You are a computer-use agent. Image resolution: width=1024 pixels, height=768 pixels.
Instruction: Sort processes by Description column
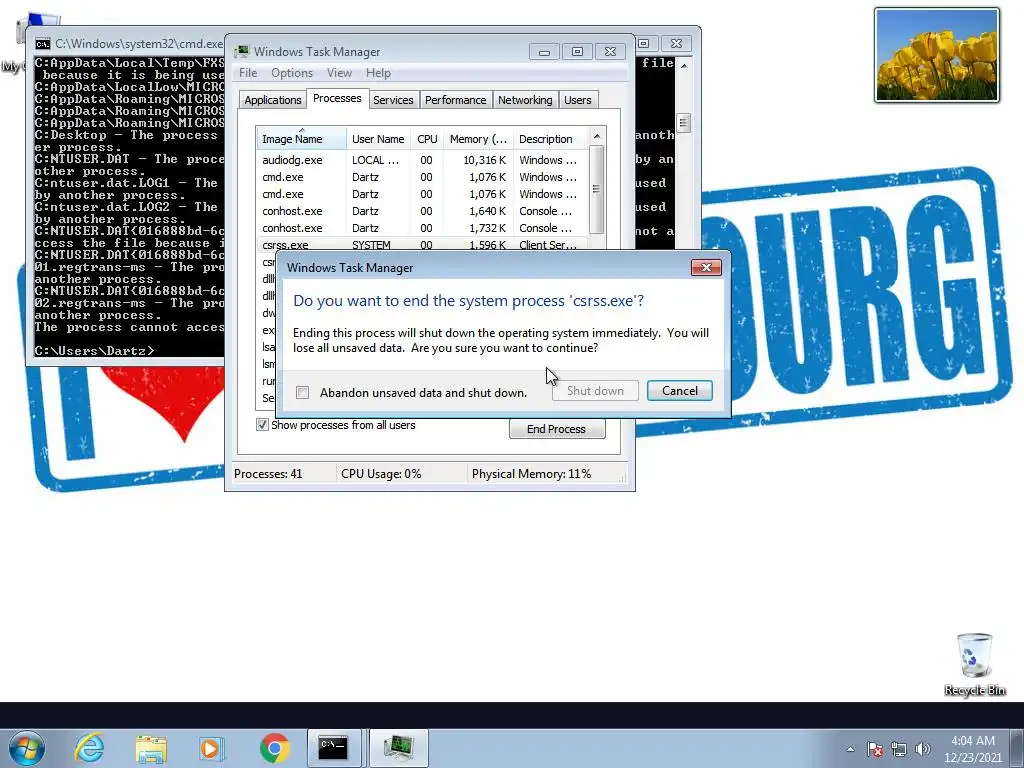pyautogui.click(x=550, y=139)
